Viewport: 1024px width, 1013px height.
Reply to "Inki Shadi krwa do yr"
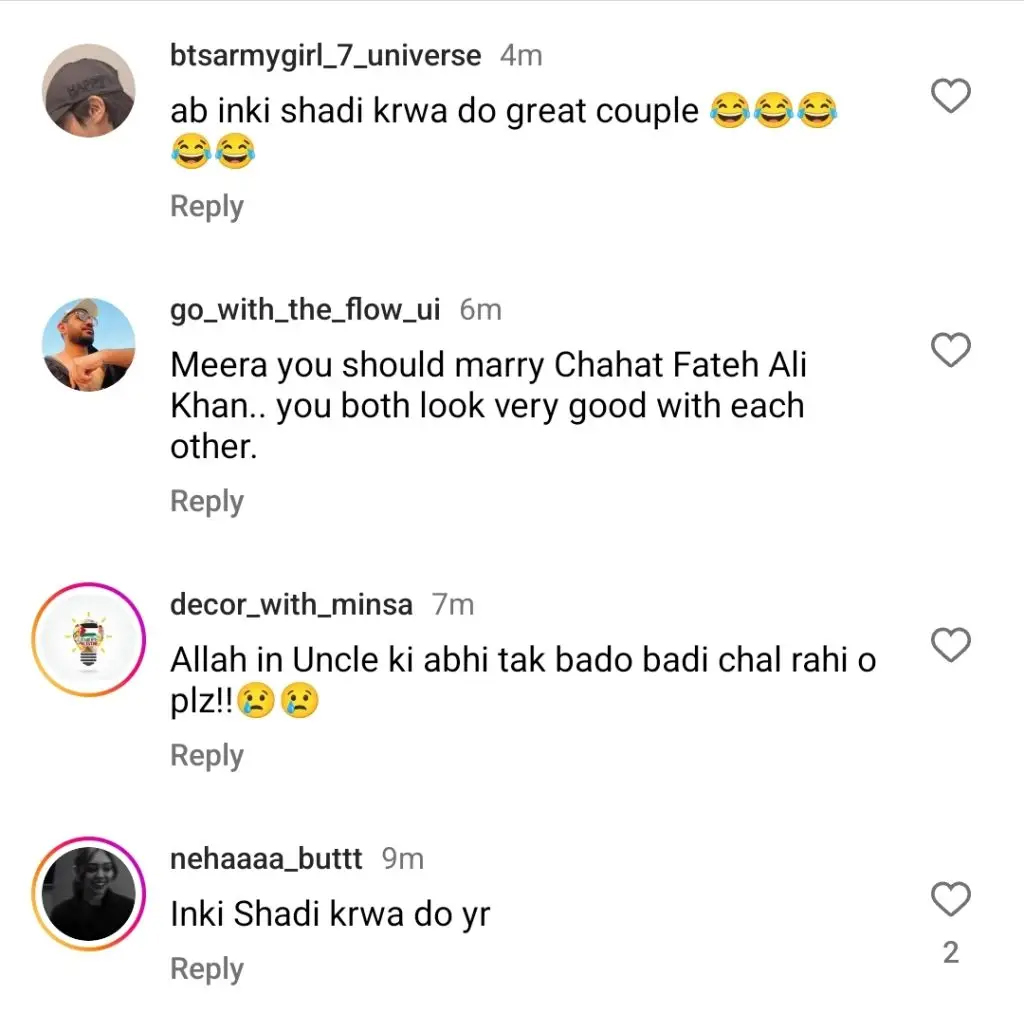coord(207,969)
